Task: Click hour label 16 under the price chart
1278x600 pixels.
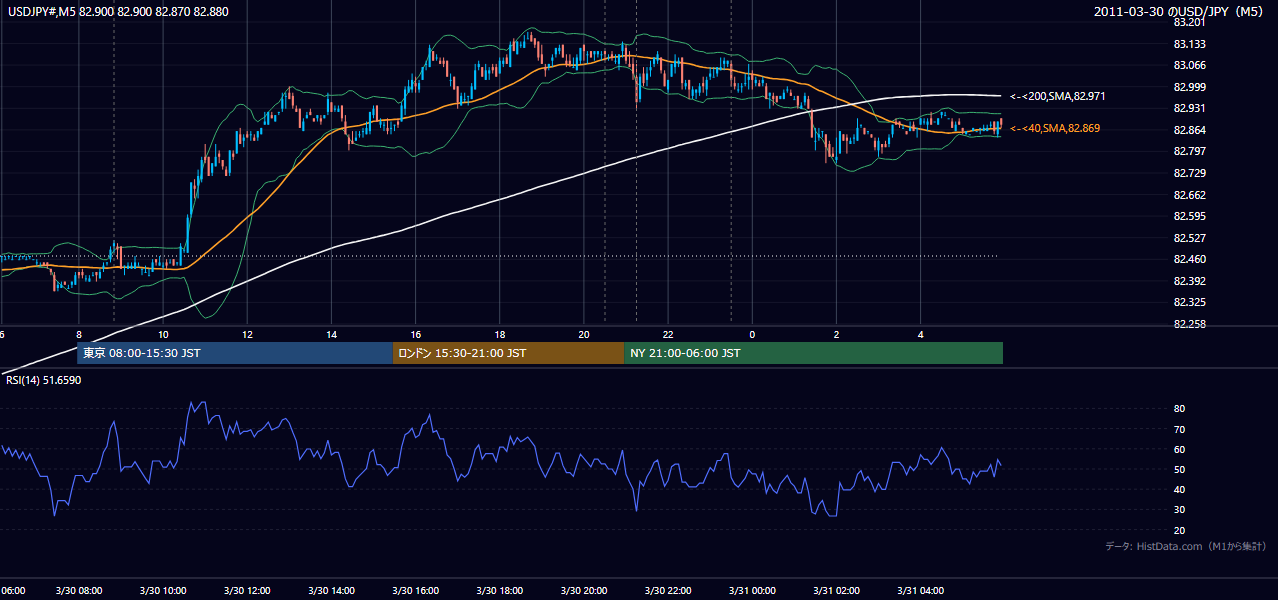Action: (x=415, y=335)
